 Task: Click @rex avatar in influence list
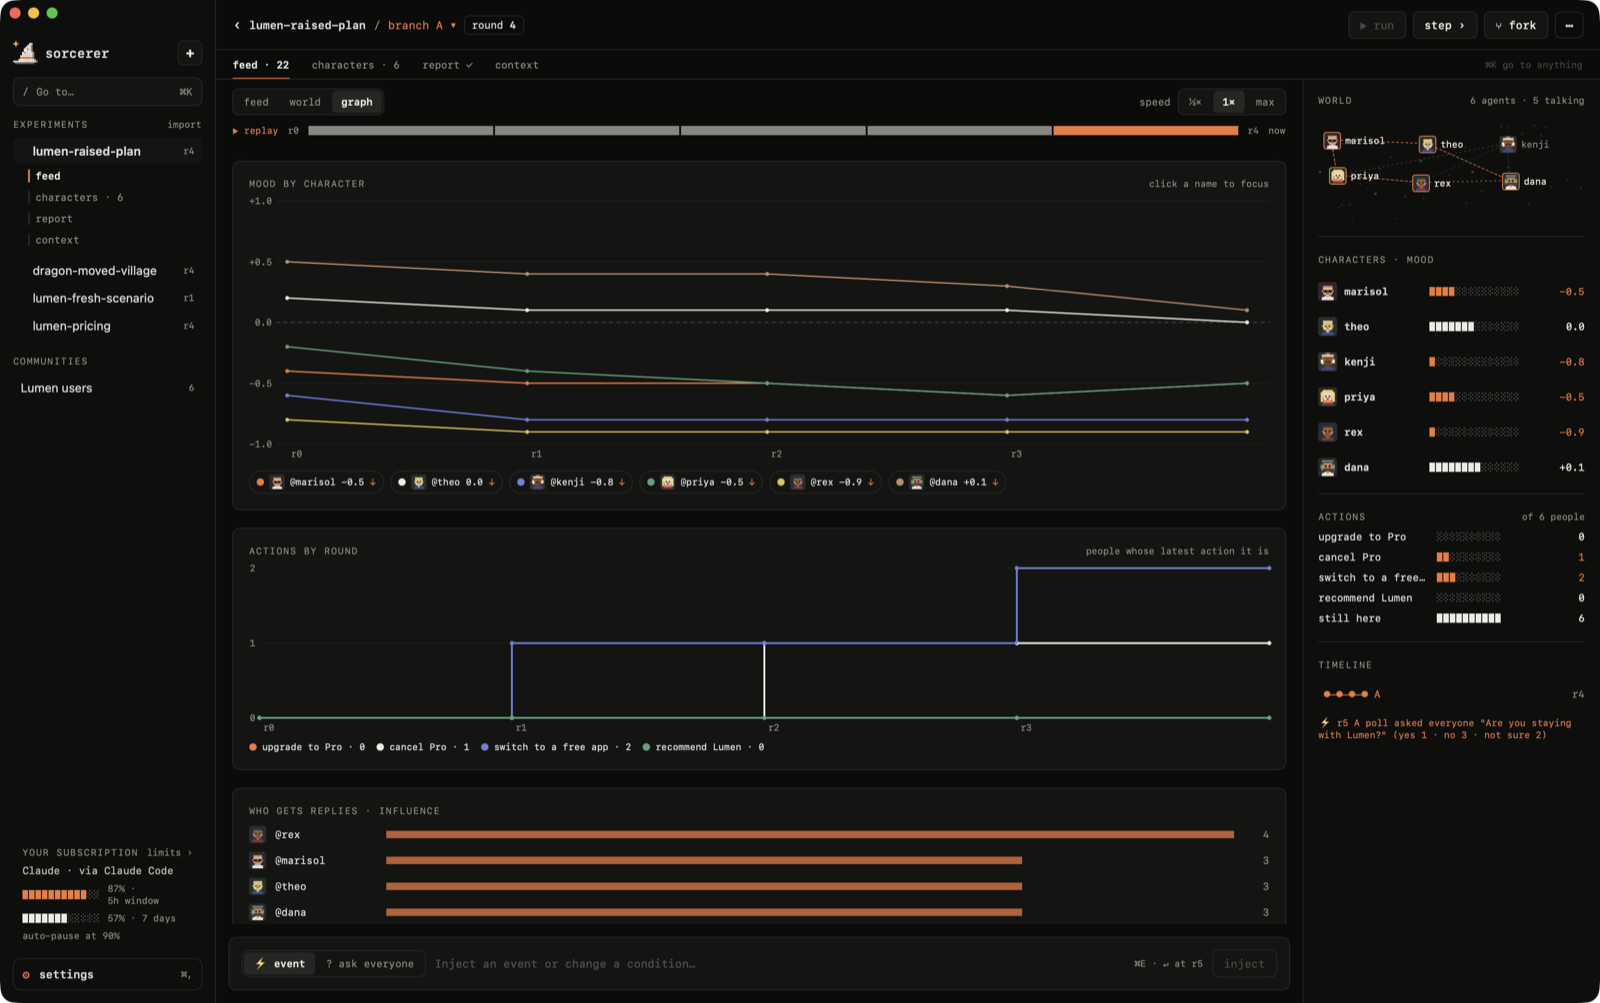click(x=258, y=835)
